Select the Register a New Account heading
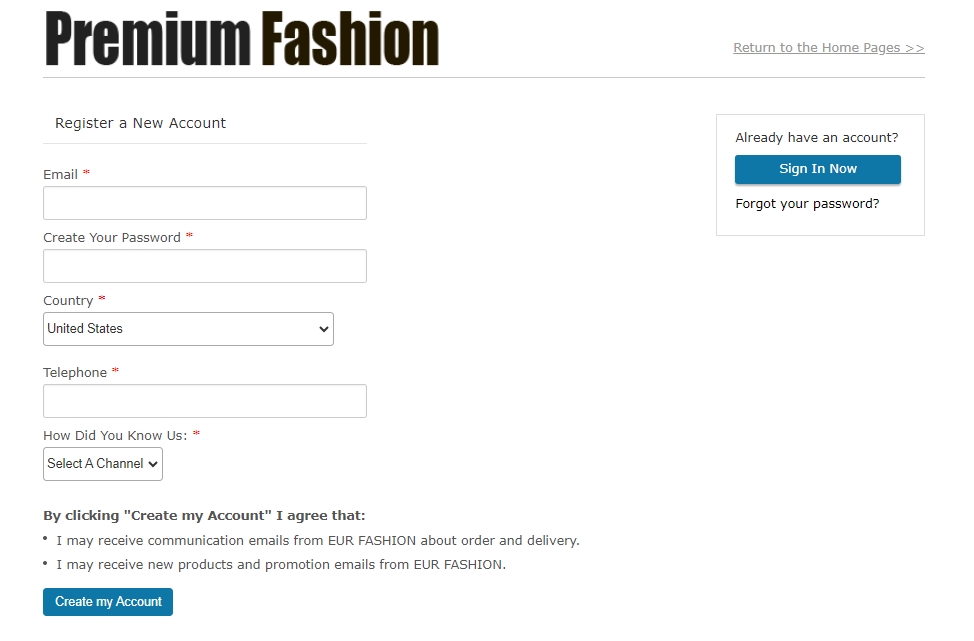974x641 pixels. [x=140, y=123]
